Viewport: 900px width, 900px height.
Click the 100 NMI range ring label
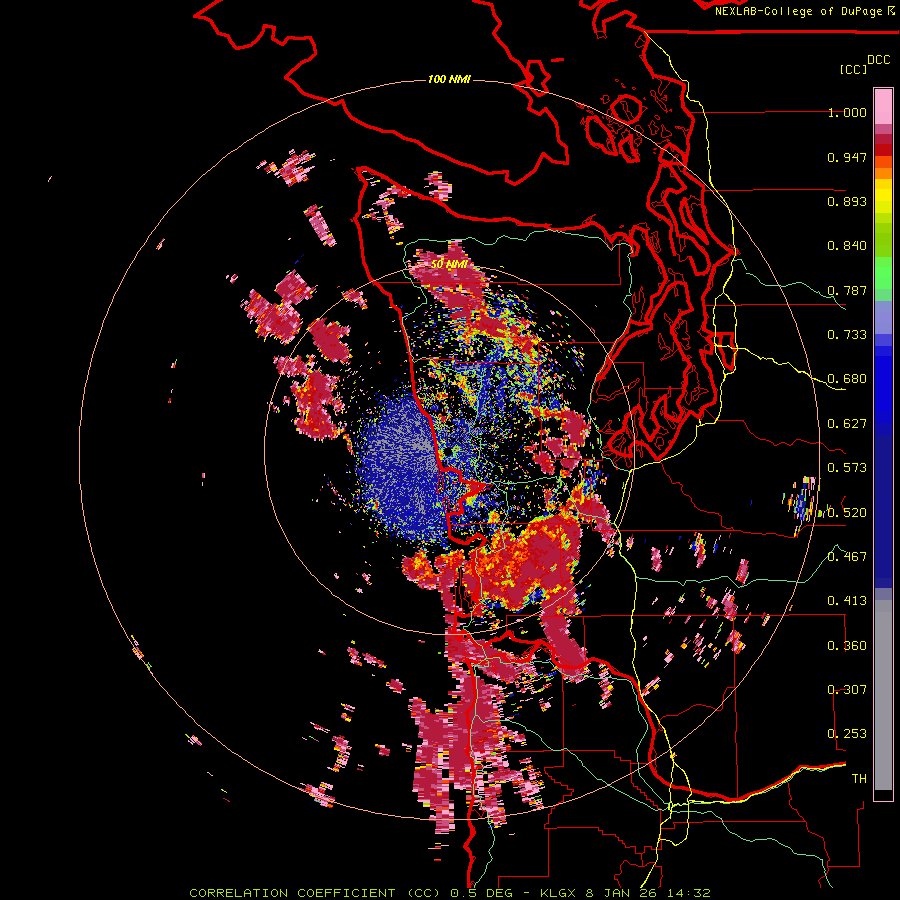[x=449, y=79]
